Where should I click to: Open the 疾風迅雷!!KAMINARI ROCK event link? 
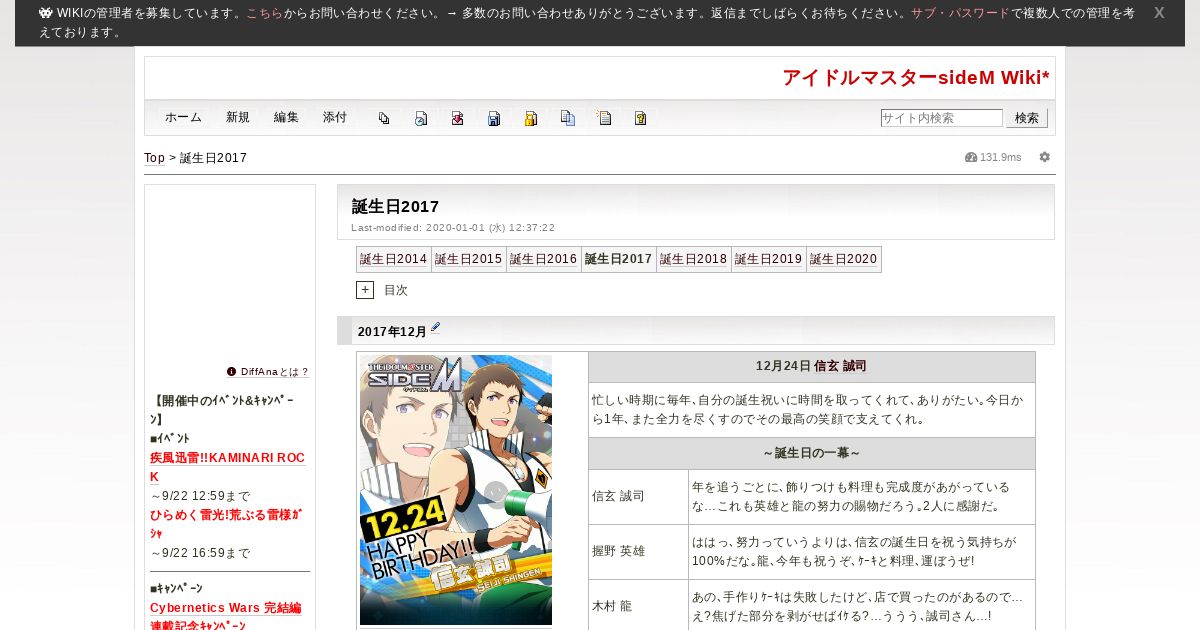tap(228, 467)
